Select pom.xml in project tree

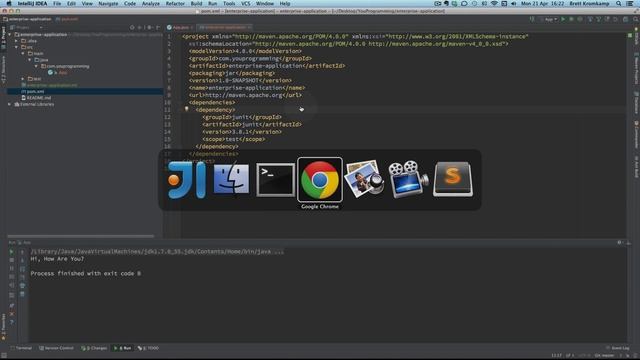click(85, 91)
